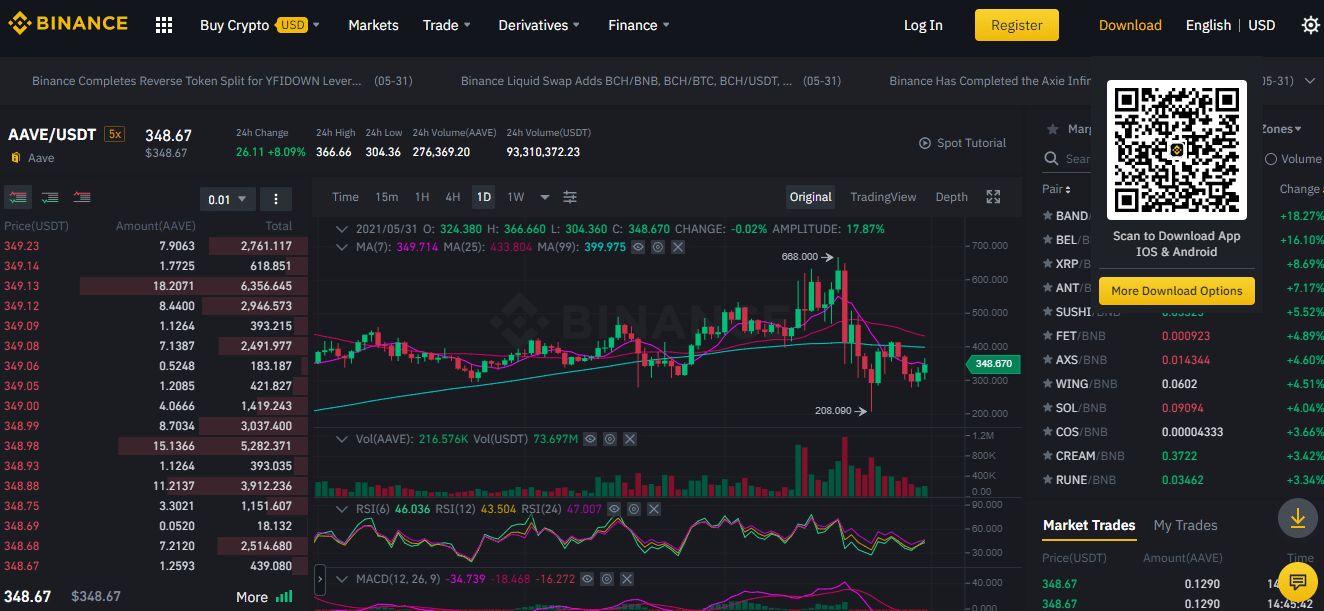This screenshot has height=611, width=1324.
Task: Expand the side panel arrow beside MACD
Action: coord(320,579)
